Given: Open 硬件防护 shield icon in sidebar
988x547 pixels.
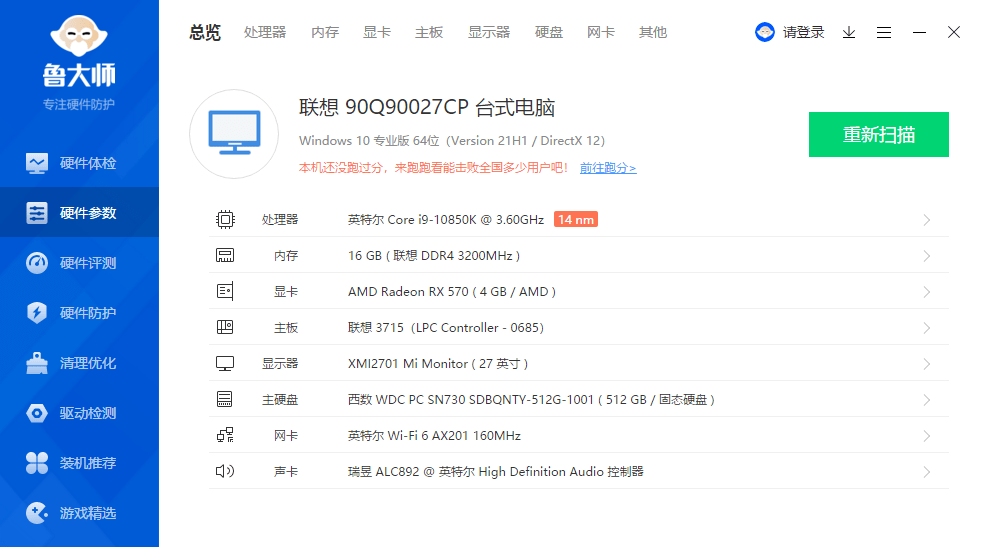Looking at the screenshot, I should 37,313.
